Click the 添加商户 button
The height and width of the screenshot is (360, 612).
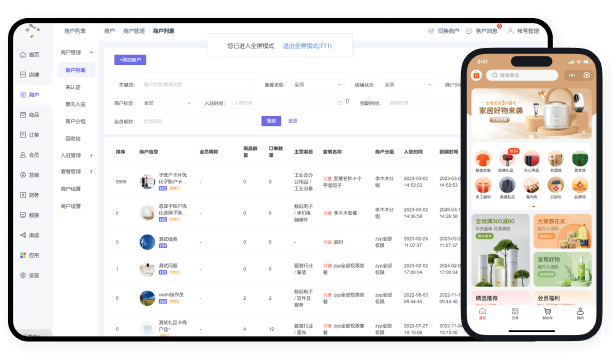130,60
